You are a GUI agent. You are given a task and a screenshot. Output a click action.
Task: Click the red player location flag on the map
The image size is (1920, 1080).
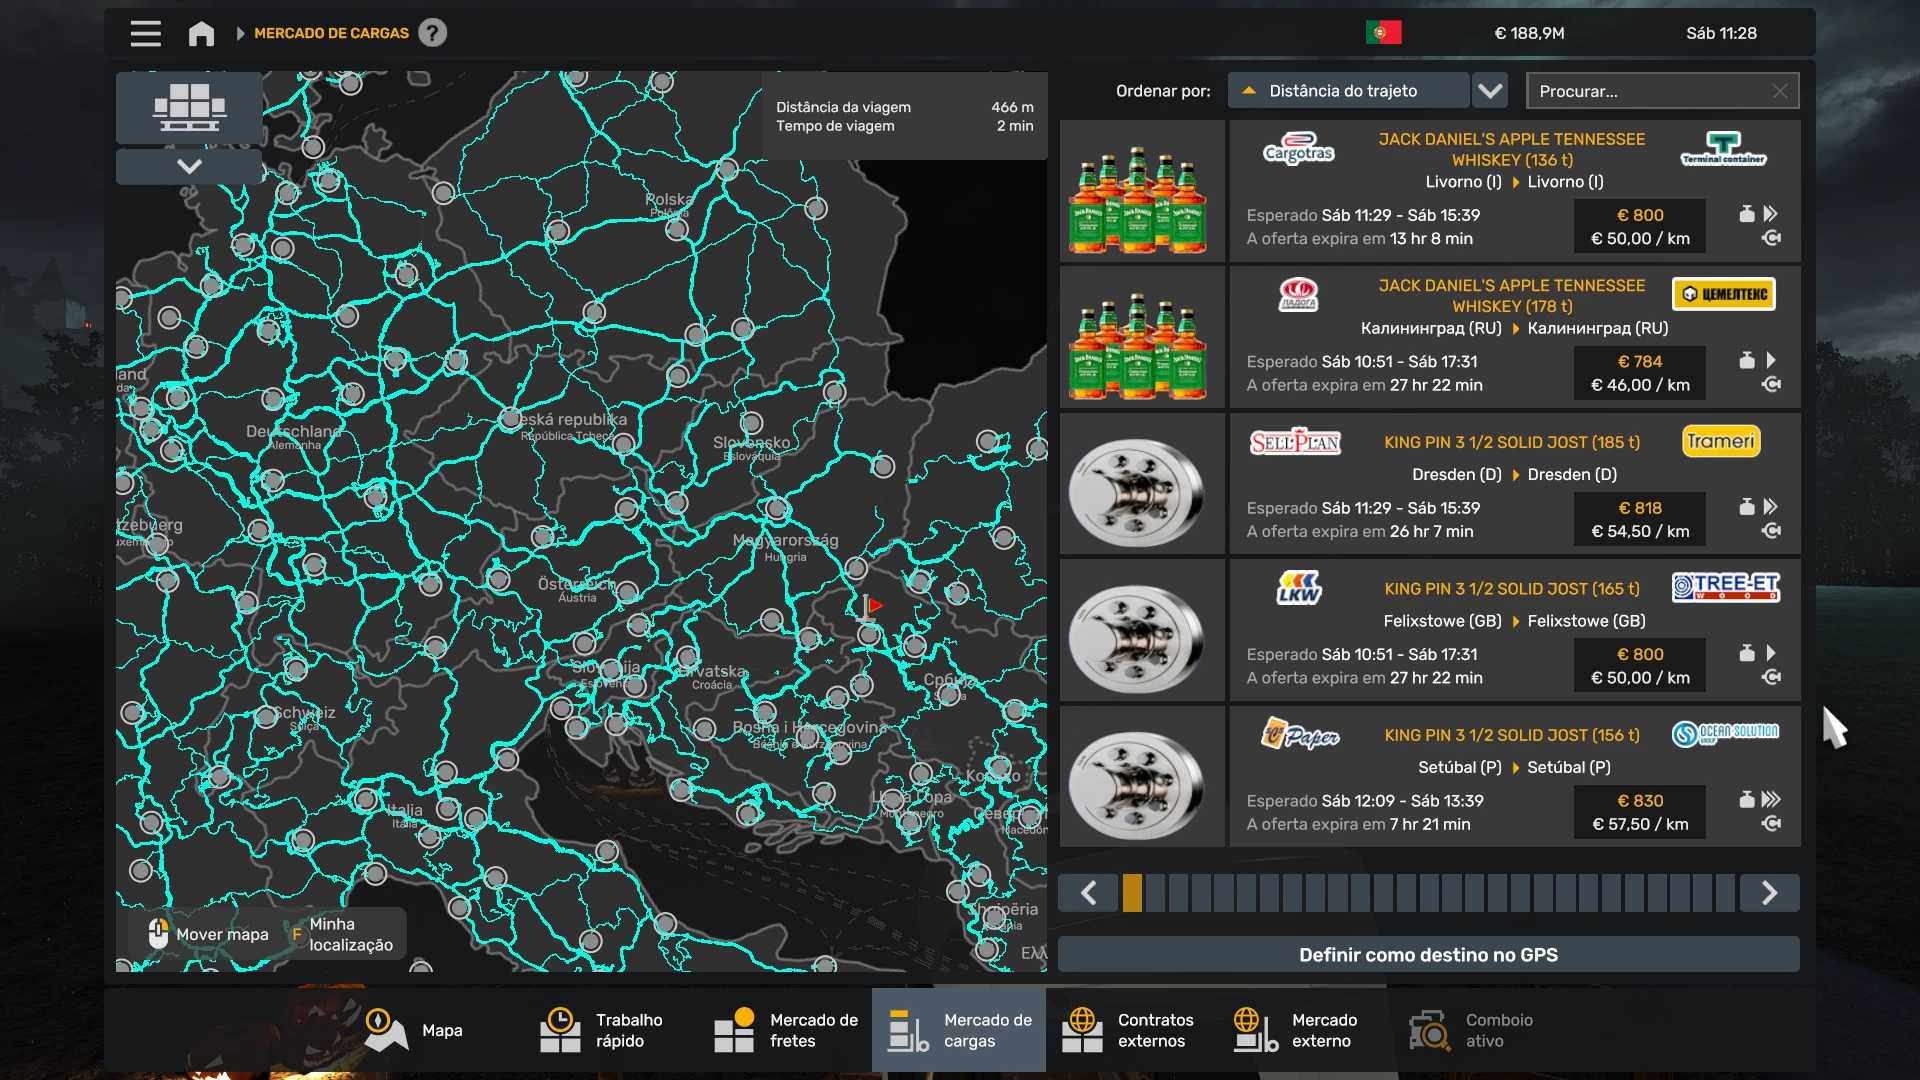[x=873, y=606]
